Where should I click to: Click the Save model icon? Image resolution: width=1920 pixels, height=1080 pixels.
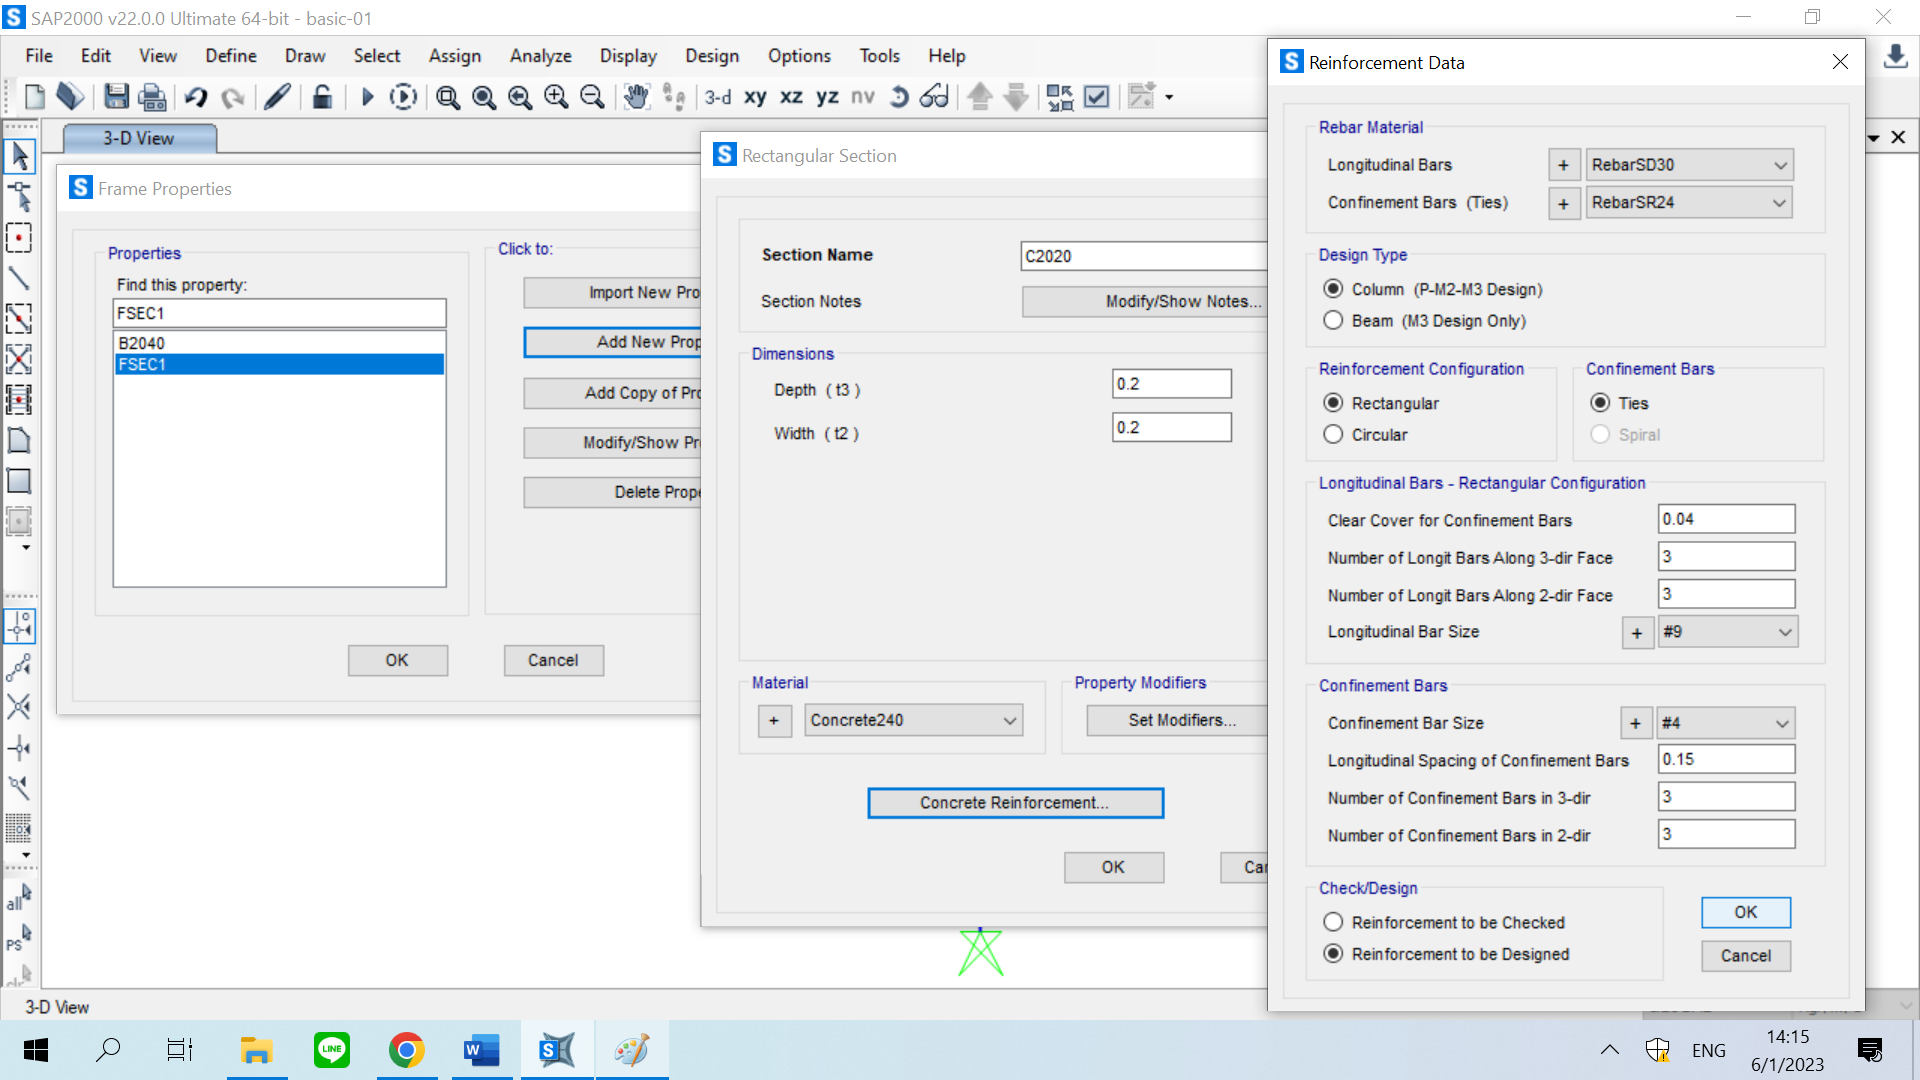pos(116,97)
